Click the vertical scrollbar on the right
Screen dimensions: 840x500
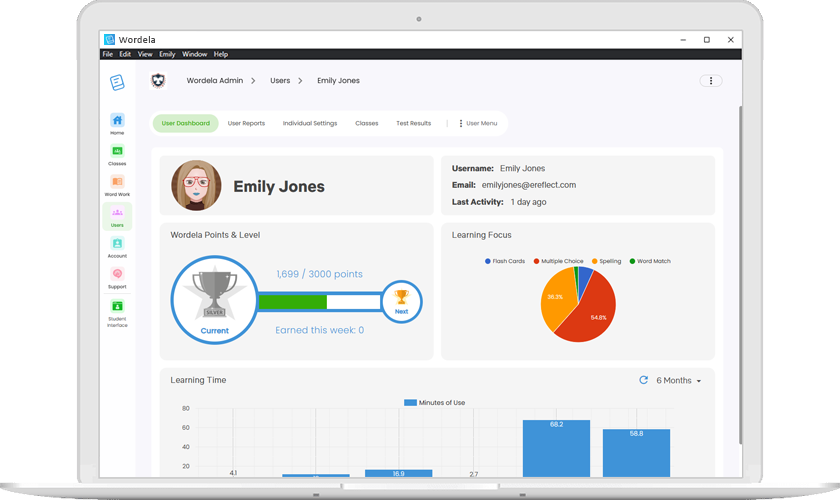[740, 274]
